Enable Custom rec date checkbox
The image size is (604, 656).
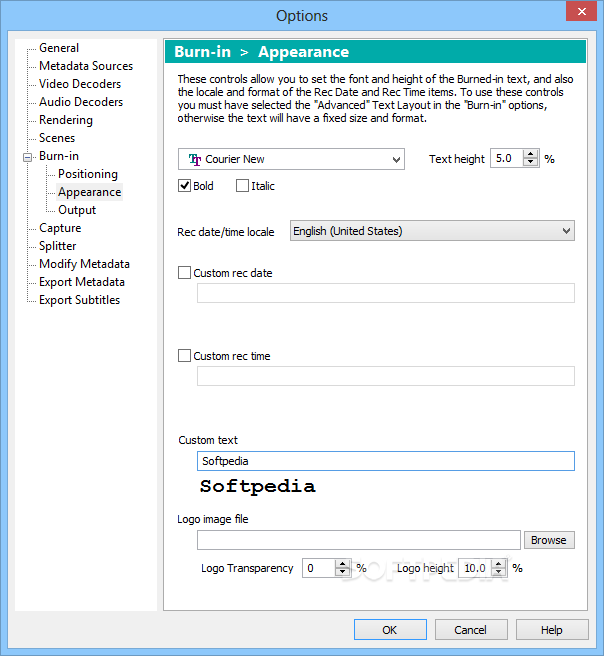tap(184, 272)
